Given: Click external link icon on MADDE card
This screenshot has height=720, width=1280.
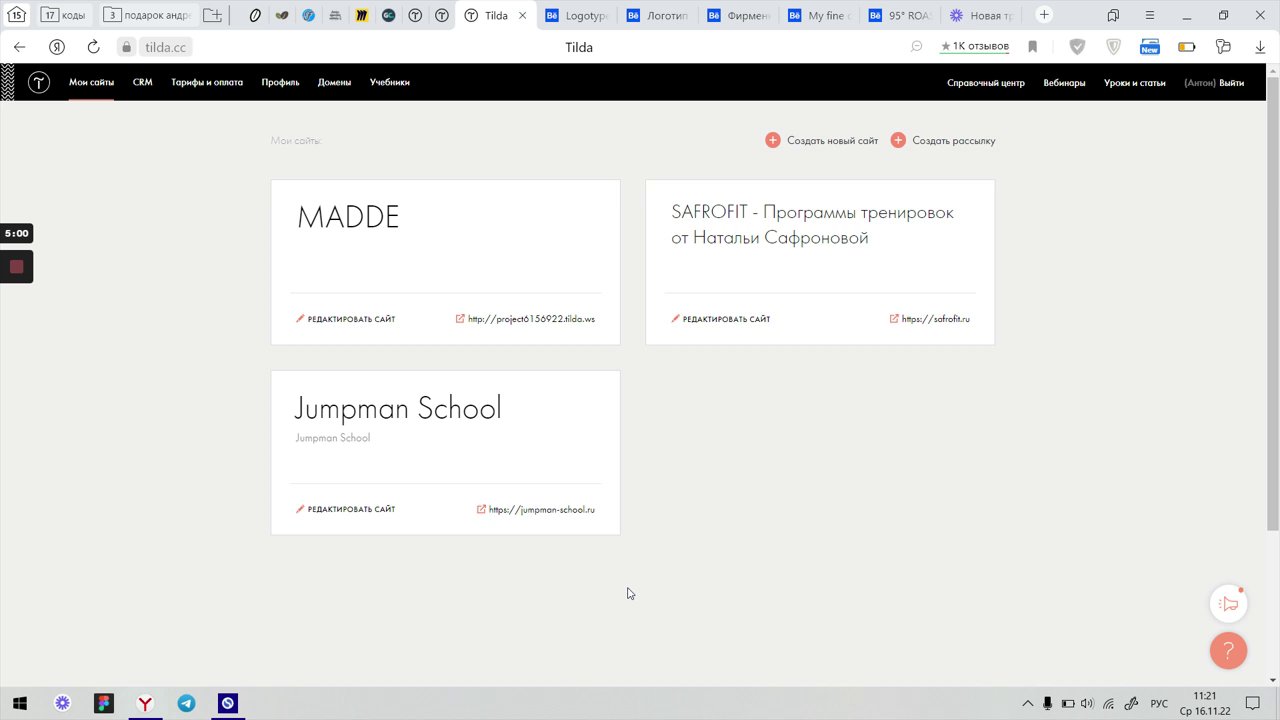Looking at the screenshot, I should pyautogui.click(x=460, y=319).
